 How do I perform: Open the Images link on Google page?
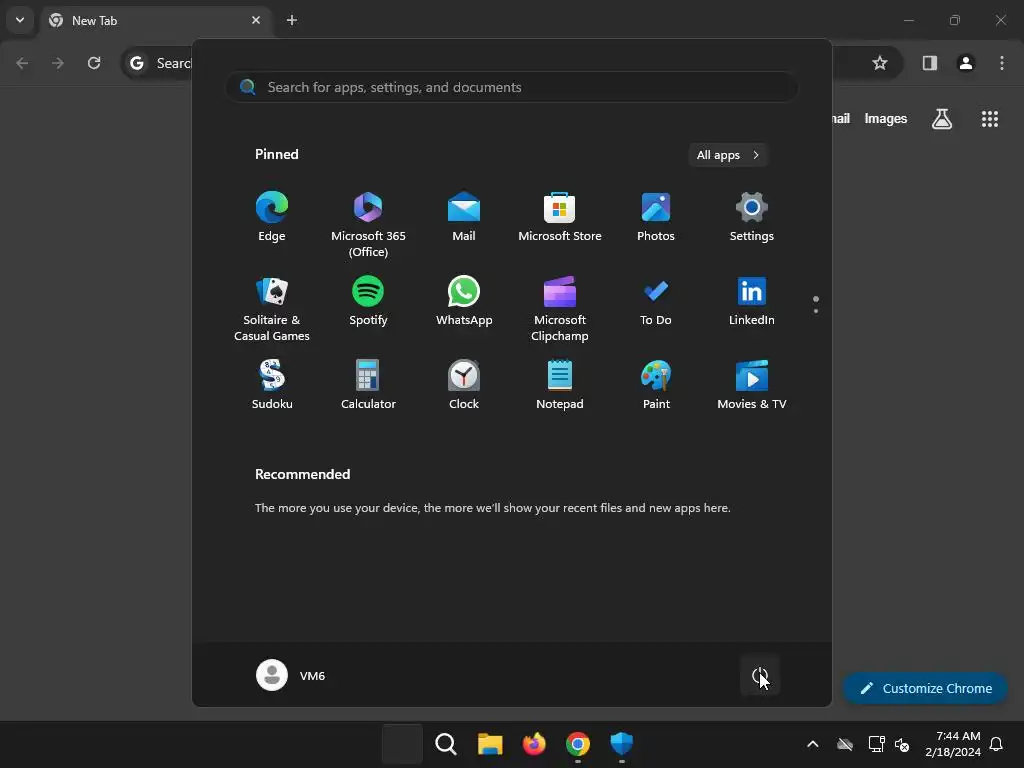tap(886, 118)
